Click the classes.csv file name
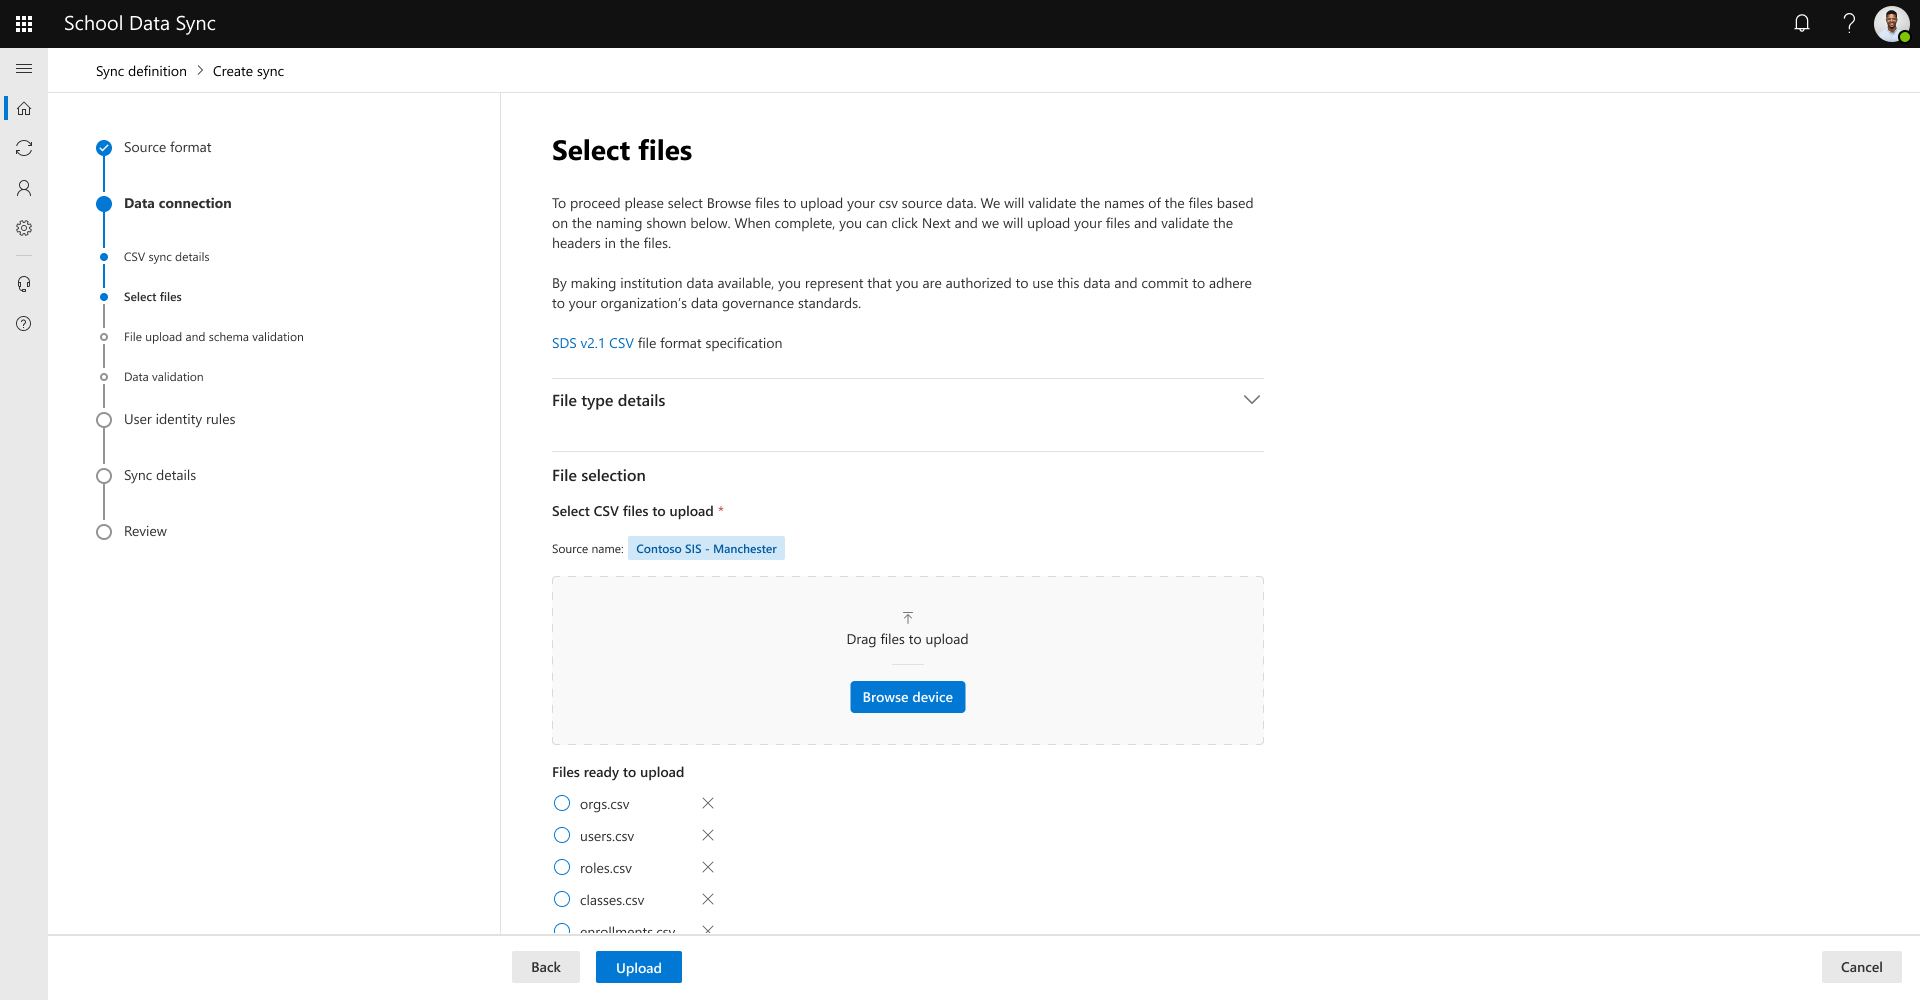The width and height of the screenshot is (1920, 1000). point(612,900)
